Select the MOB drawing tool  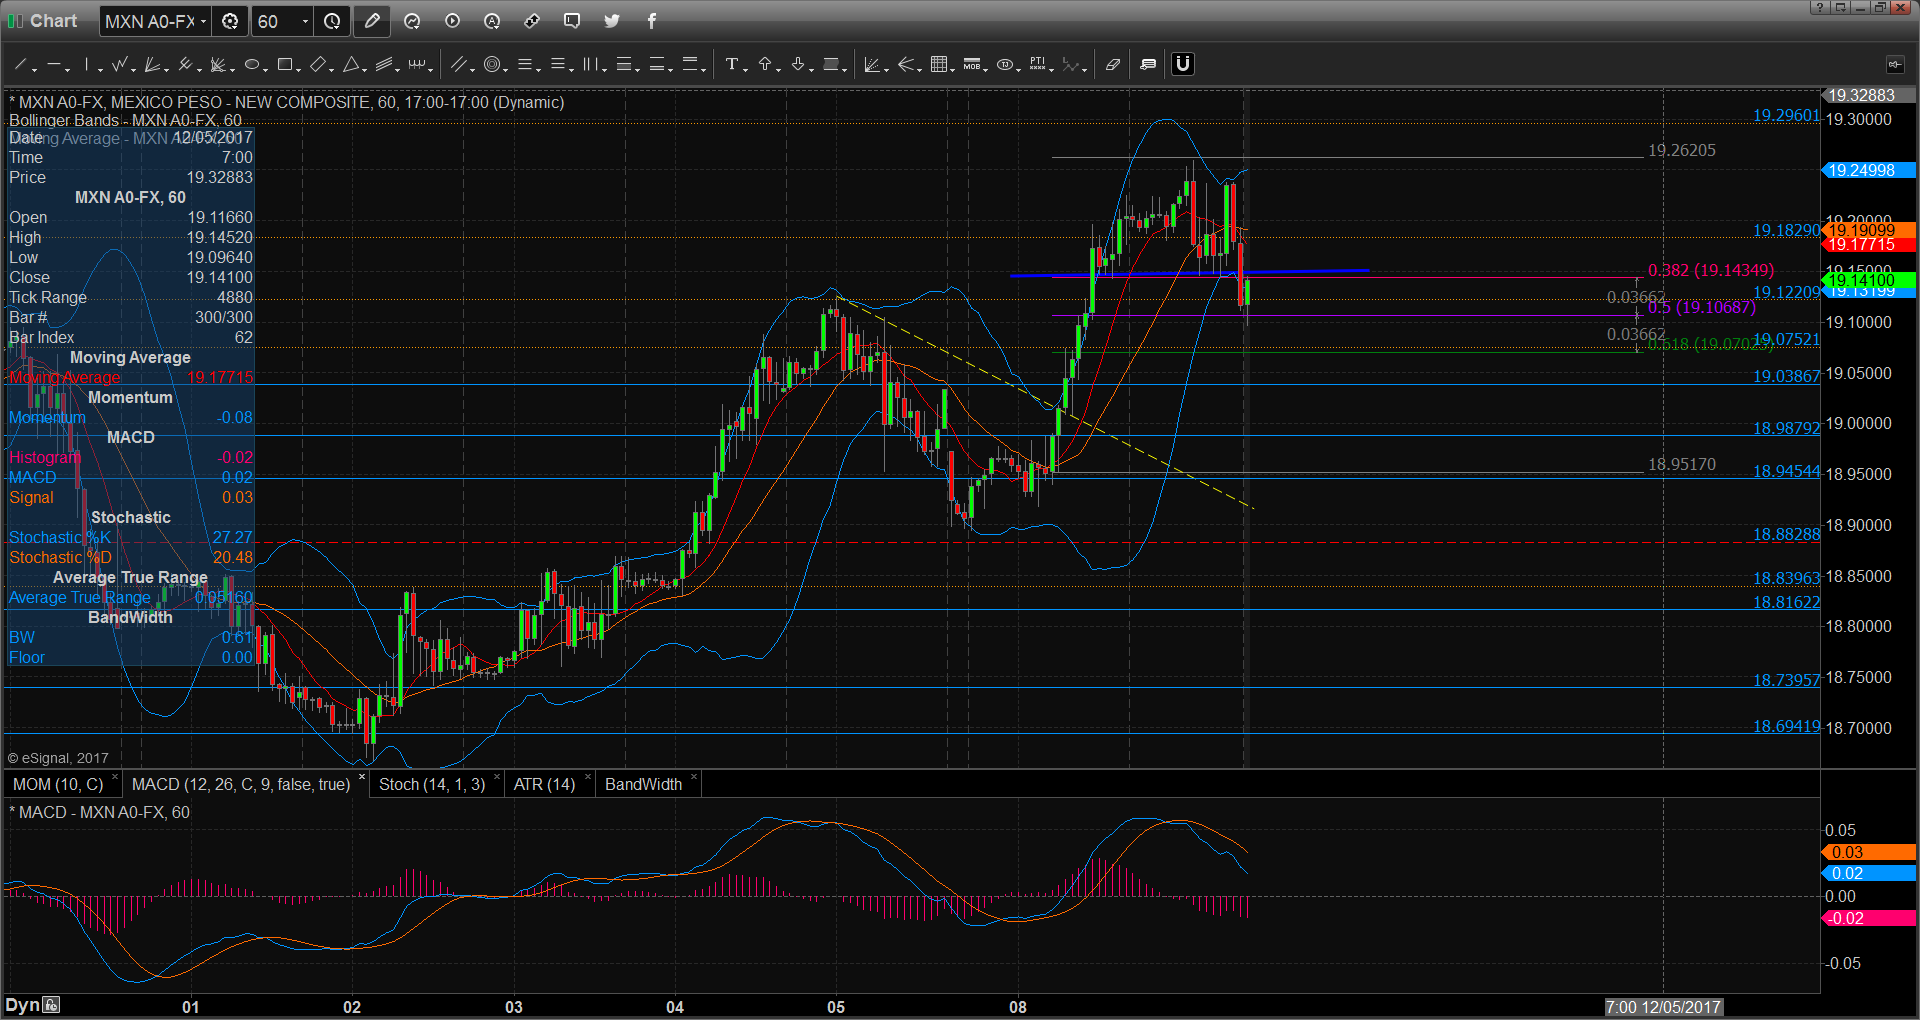click(971, 65)
